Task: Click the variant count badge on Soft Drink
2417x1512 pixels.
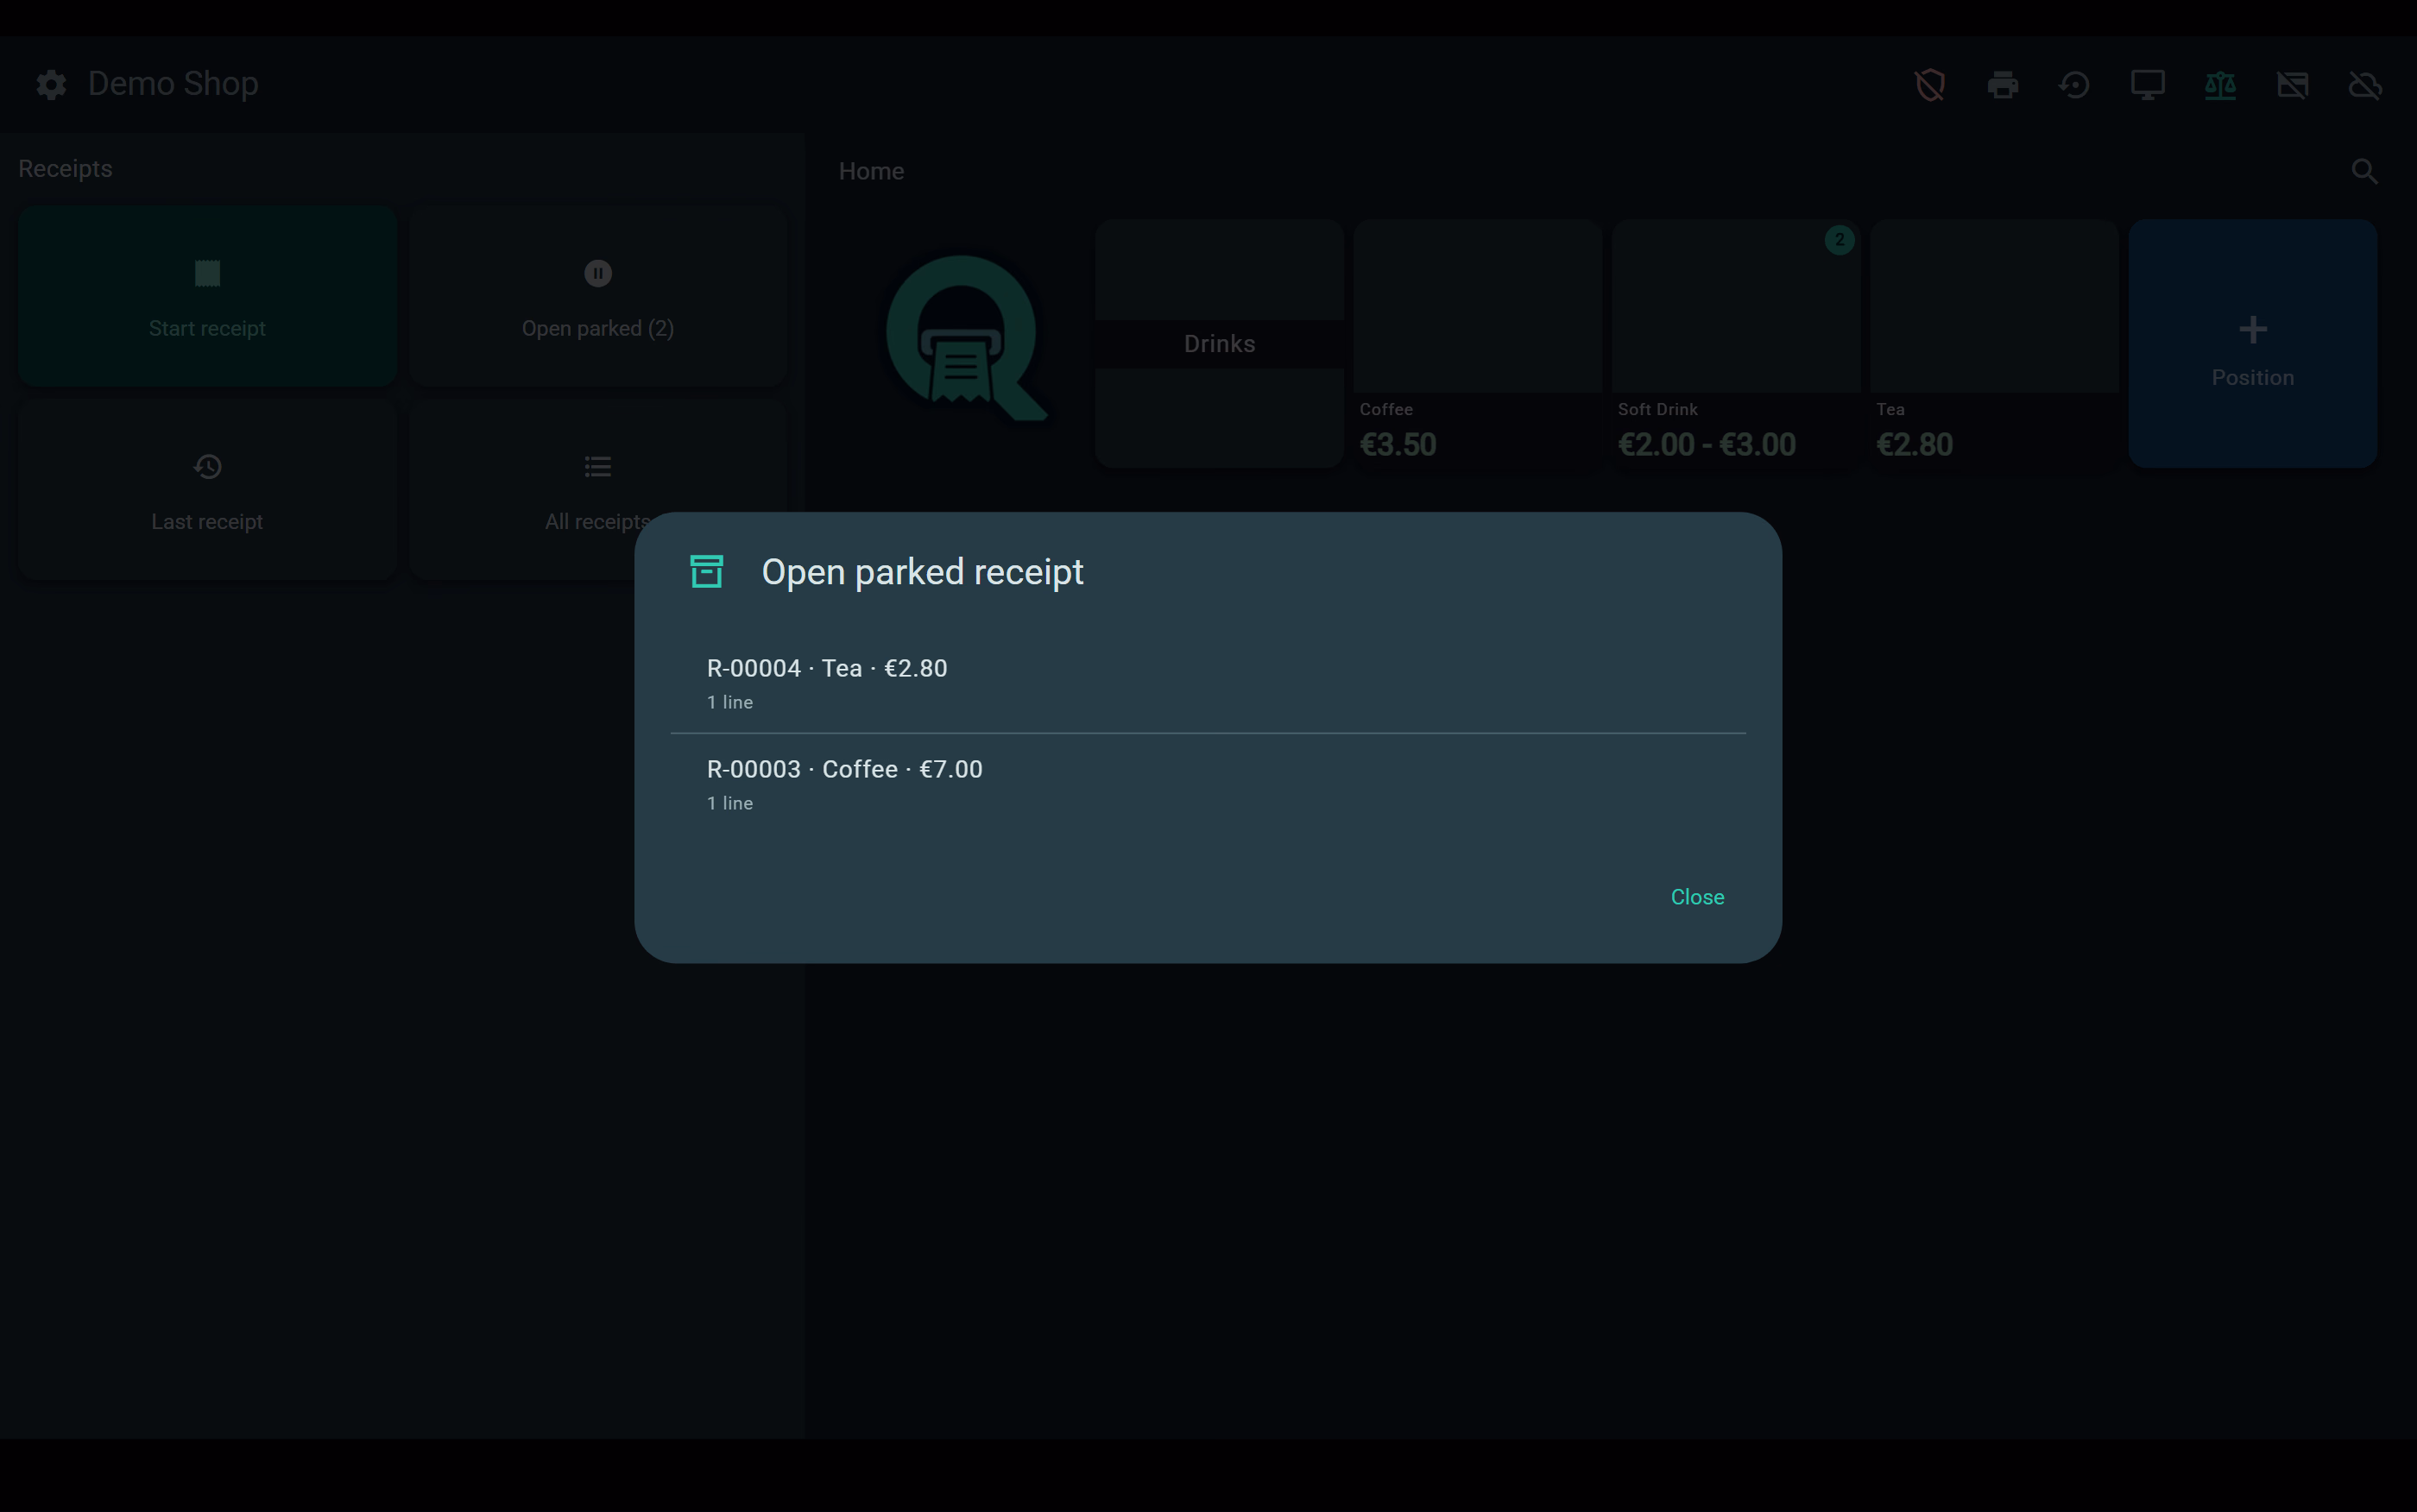Action: point(1839,240)
